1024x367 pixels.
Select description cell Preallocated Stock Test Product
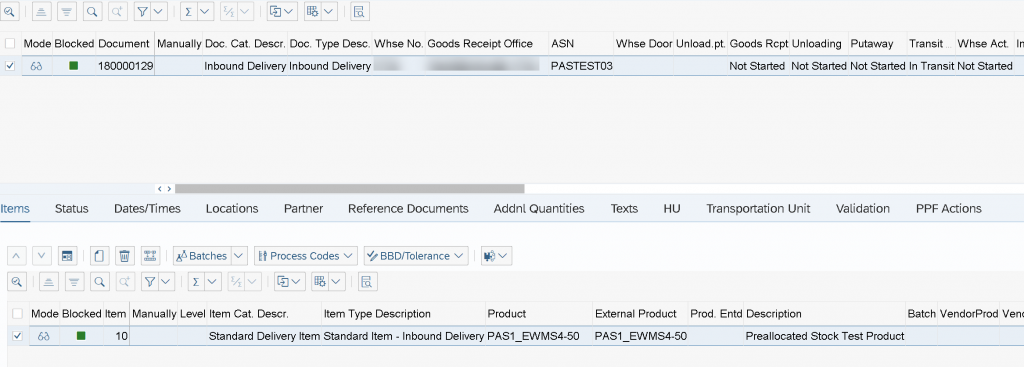[825, 336]
